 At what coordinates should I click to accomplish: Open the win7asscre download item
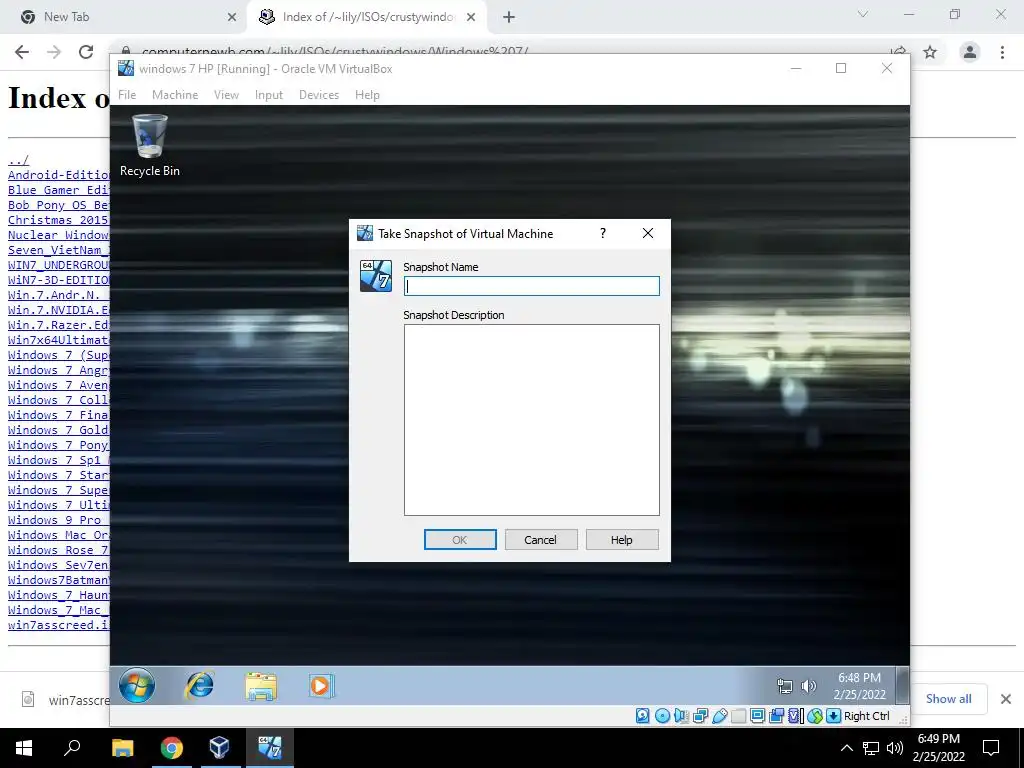pyautogui.click(x=64, y=700)
